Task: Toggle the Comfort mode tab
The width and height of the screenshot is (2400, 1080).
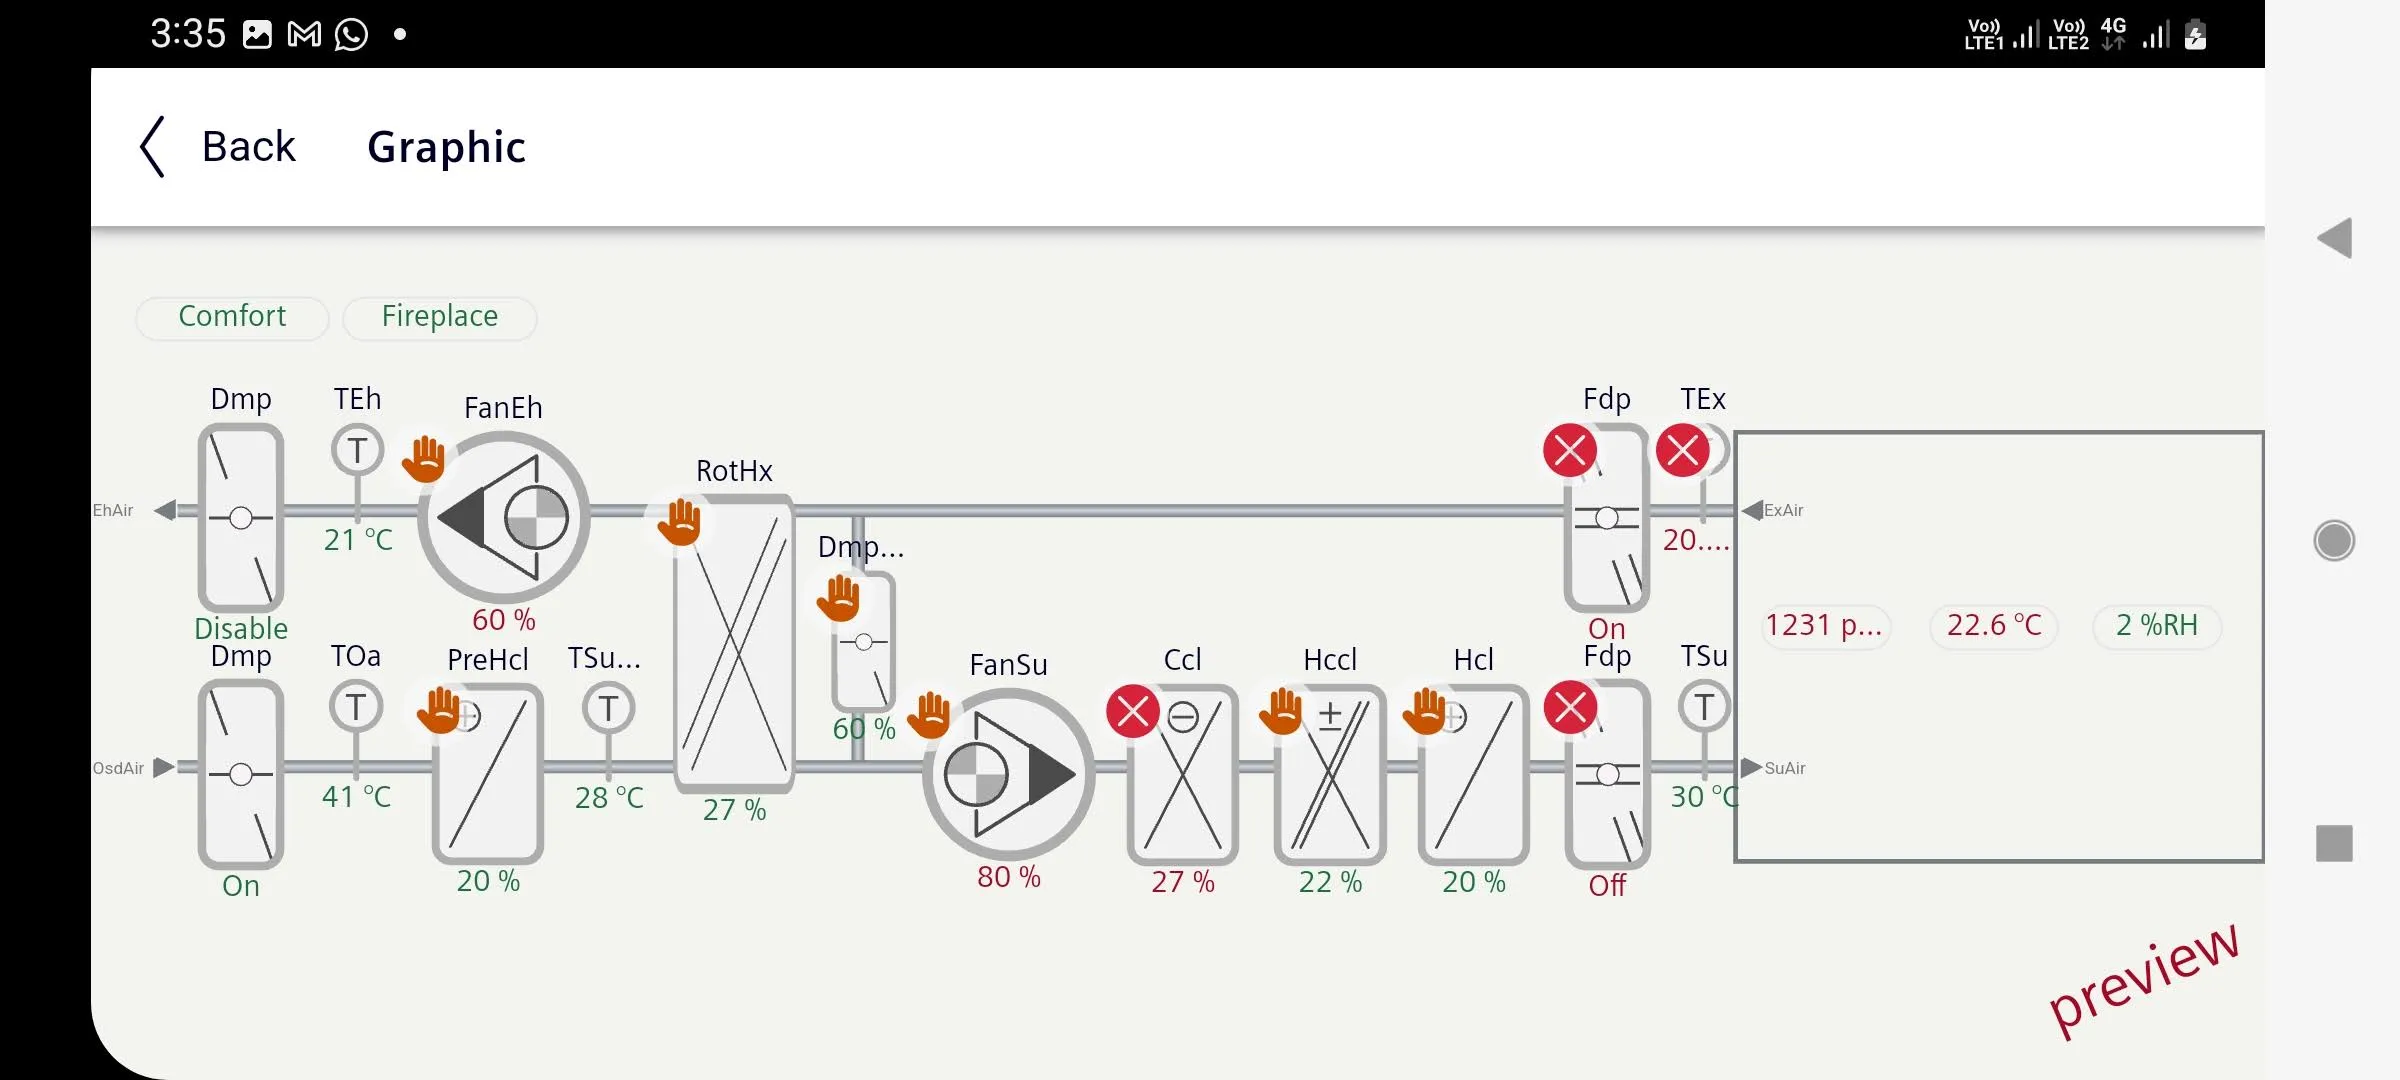Action: point(231,317)
